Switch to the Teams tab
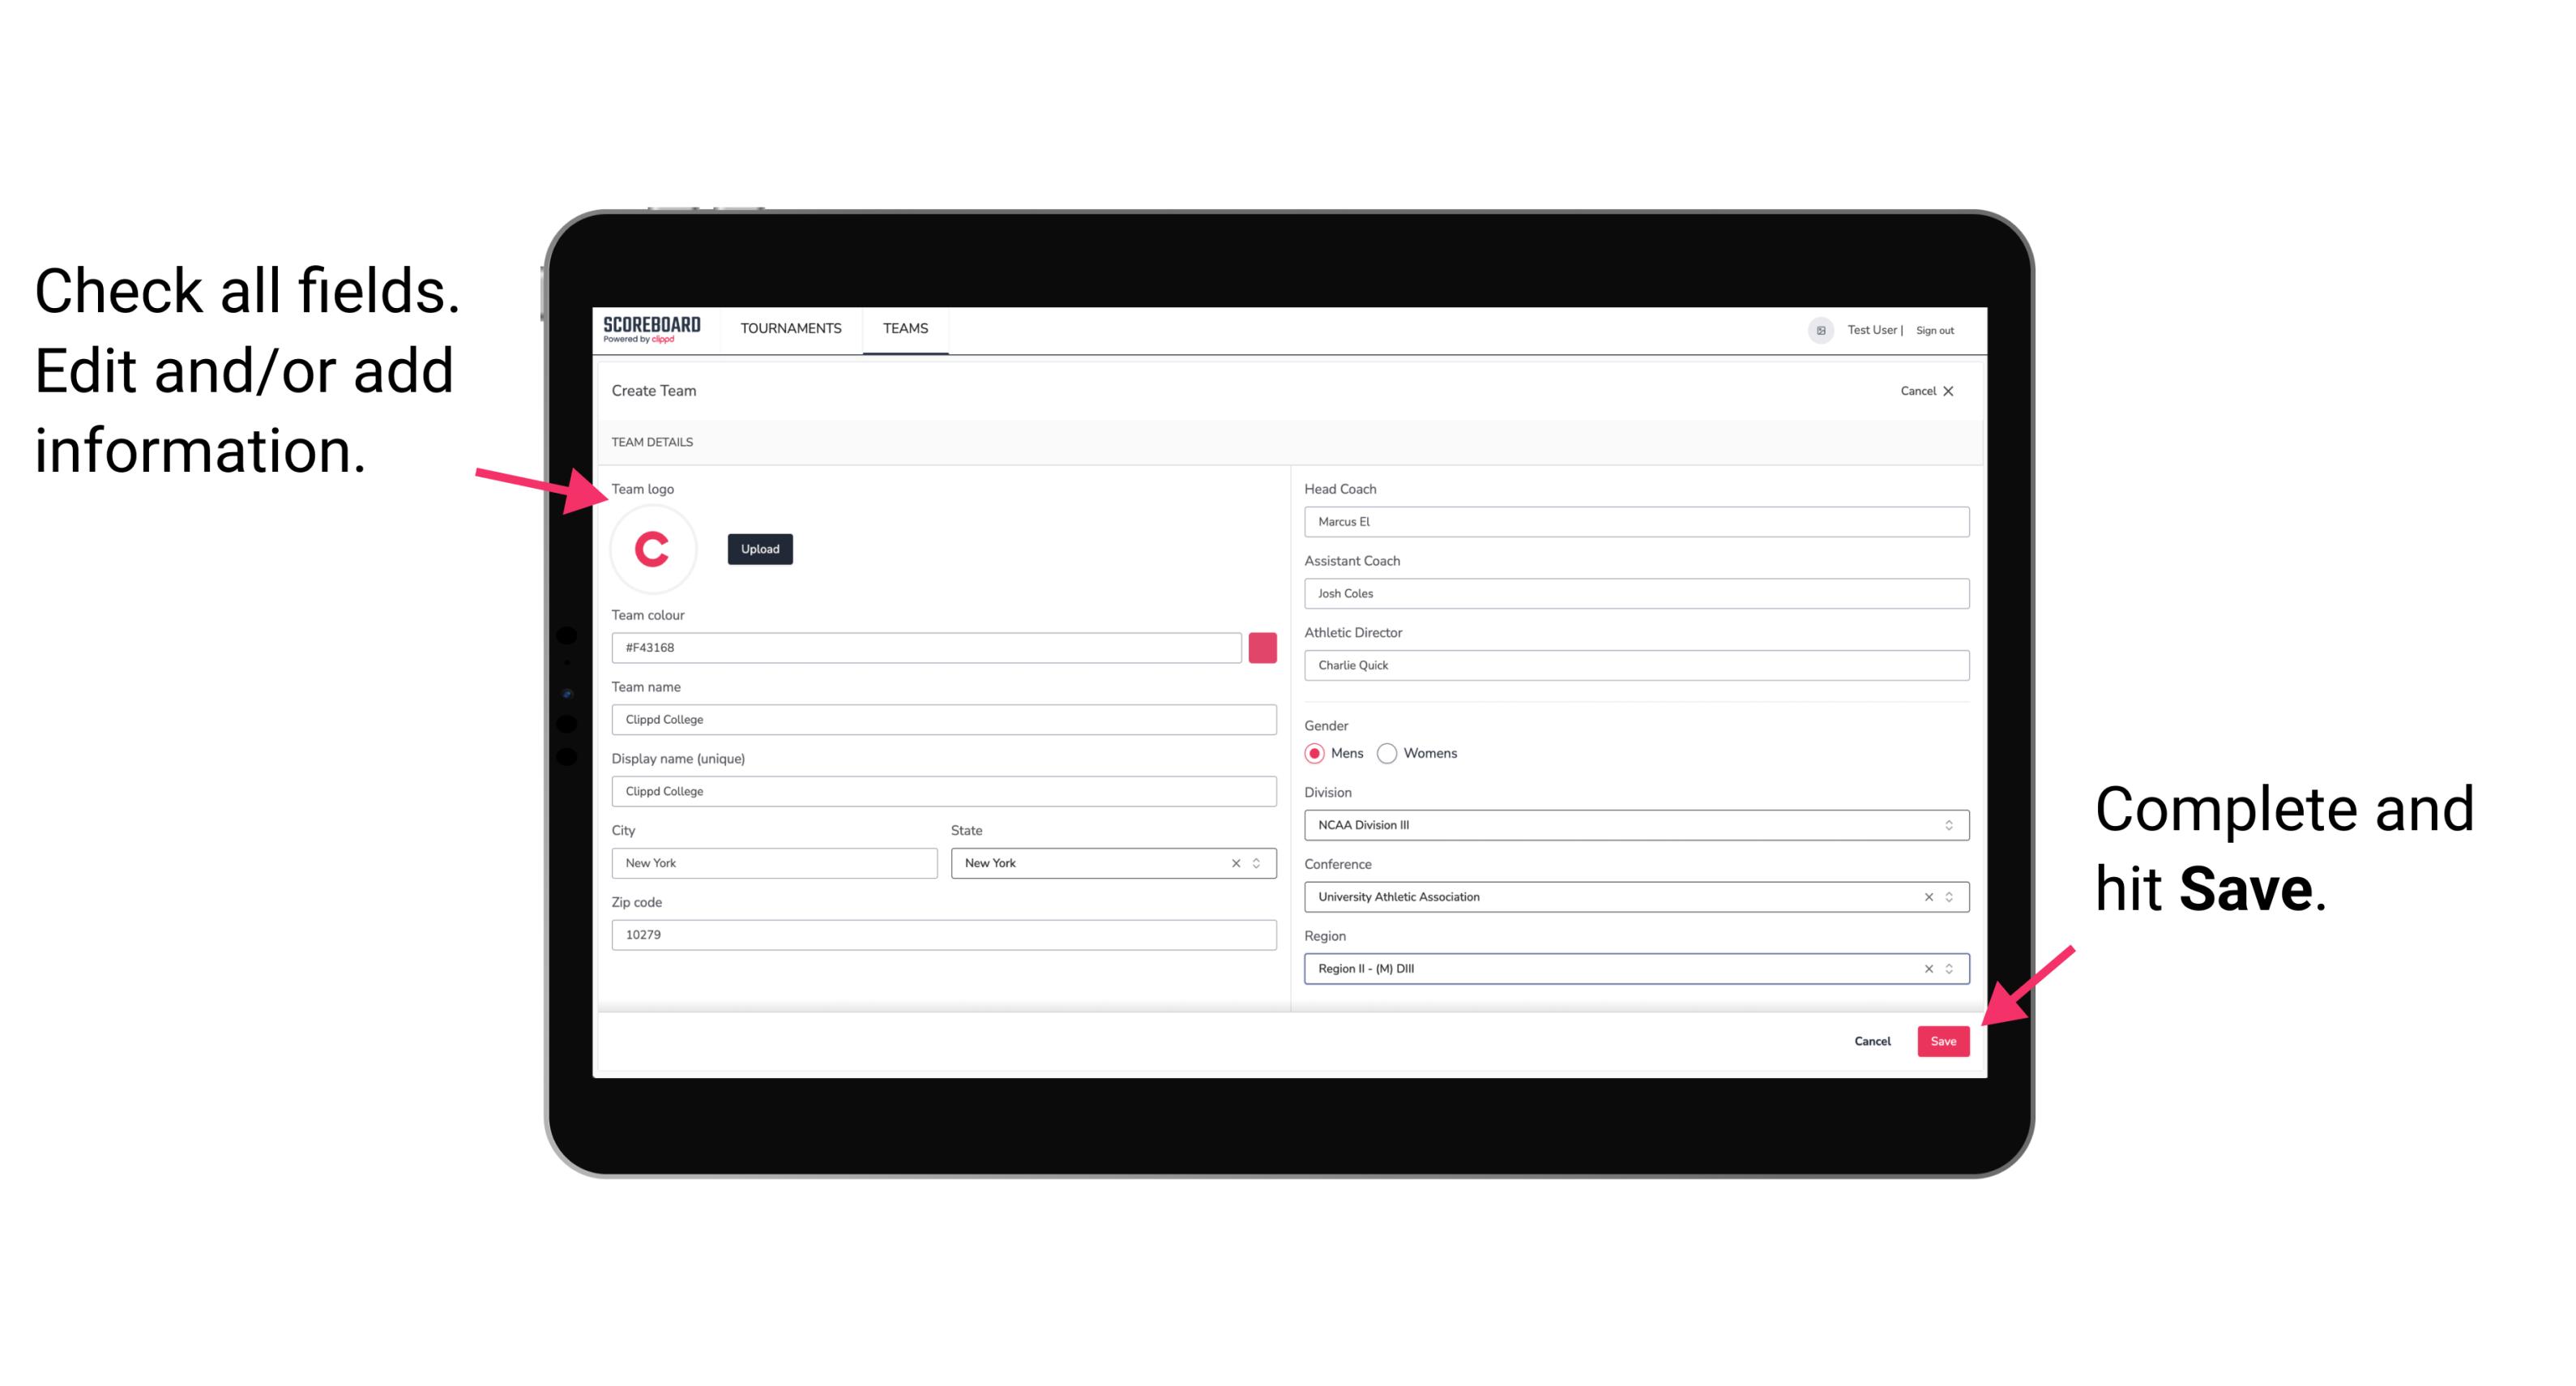Viewport: 2576px width, 1386px height. [904, 327]
